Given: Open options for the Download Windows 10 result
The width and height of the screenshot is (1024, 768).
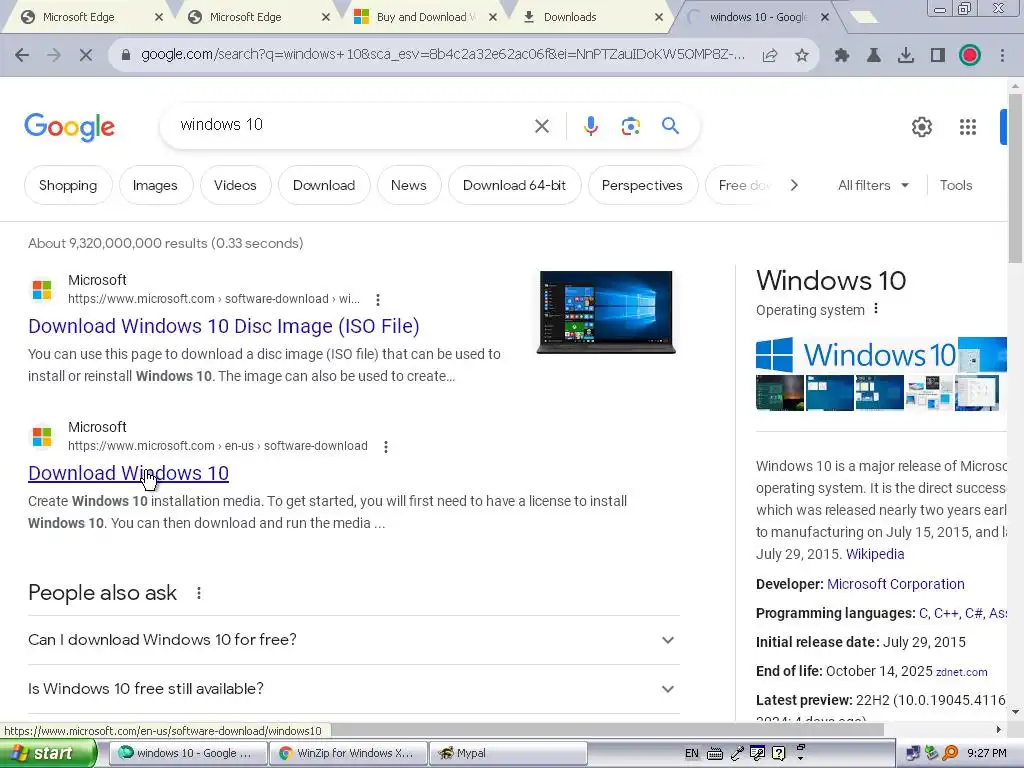Looking at the screenshot, I should pyautogui.click(x=386, y=447).
